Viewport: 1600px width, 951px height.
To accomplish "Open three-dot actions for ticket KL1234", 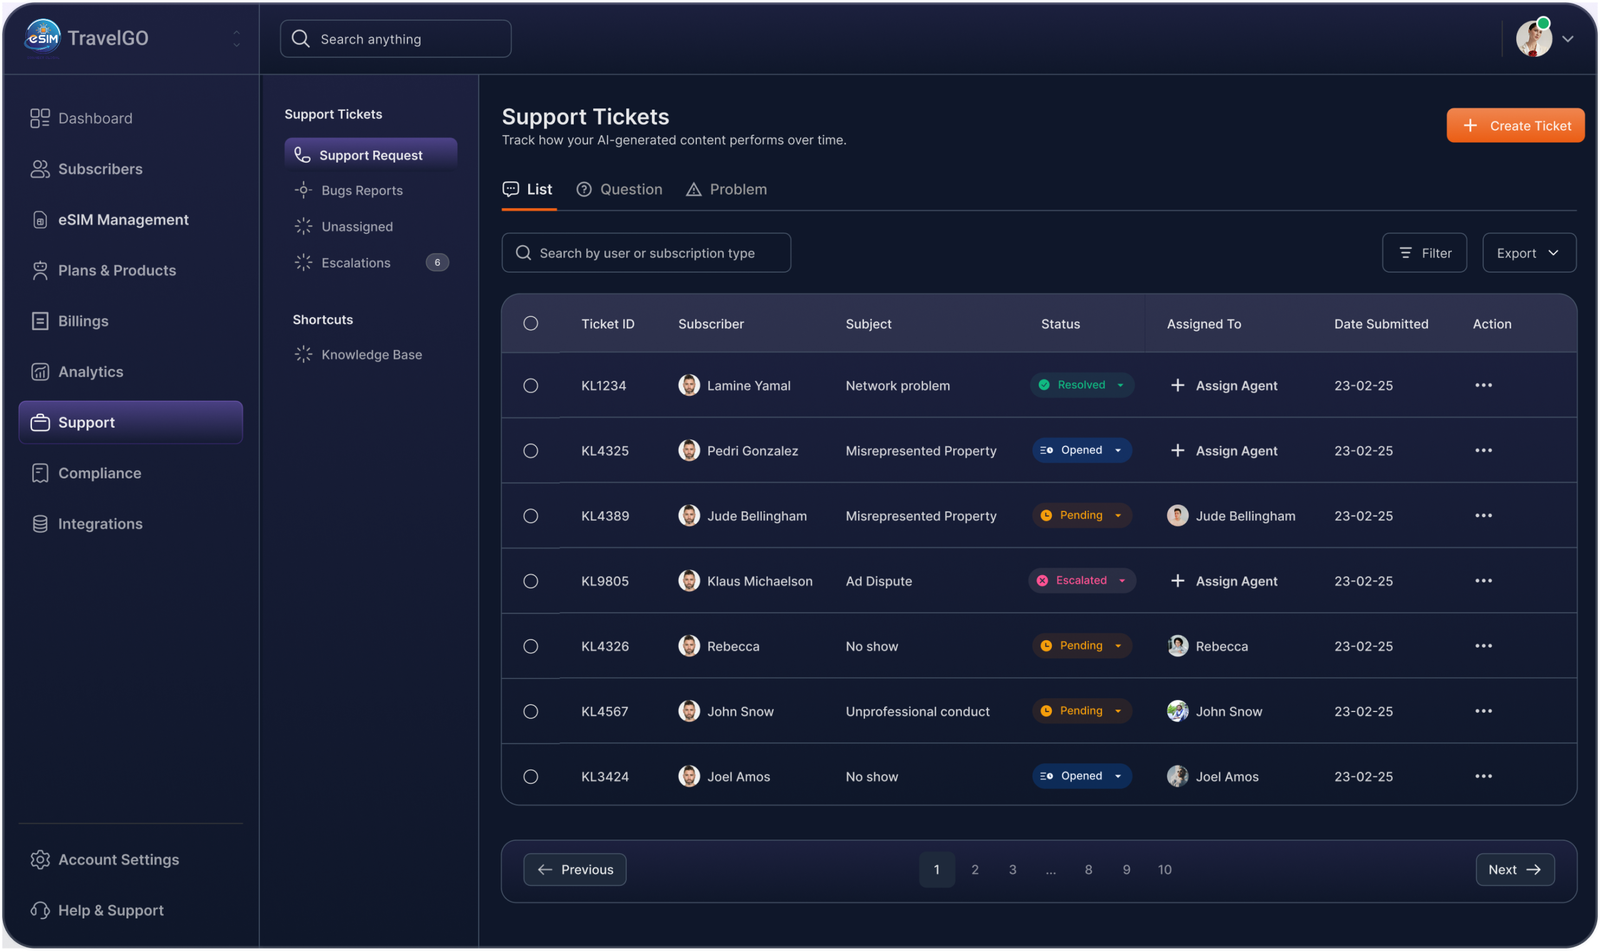I will tap(1483, 385).
